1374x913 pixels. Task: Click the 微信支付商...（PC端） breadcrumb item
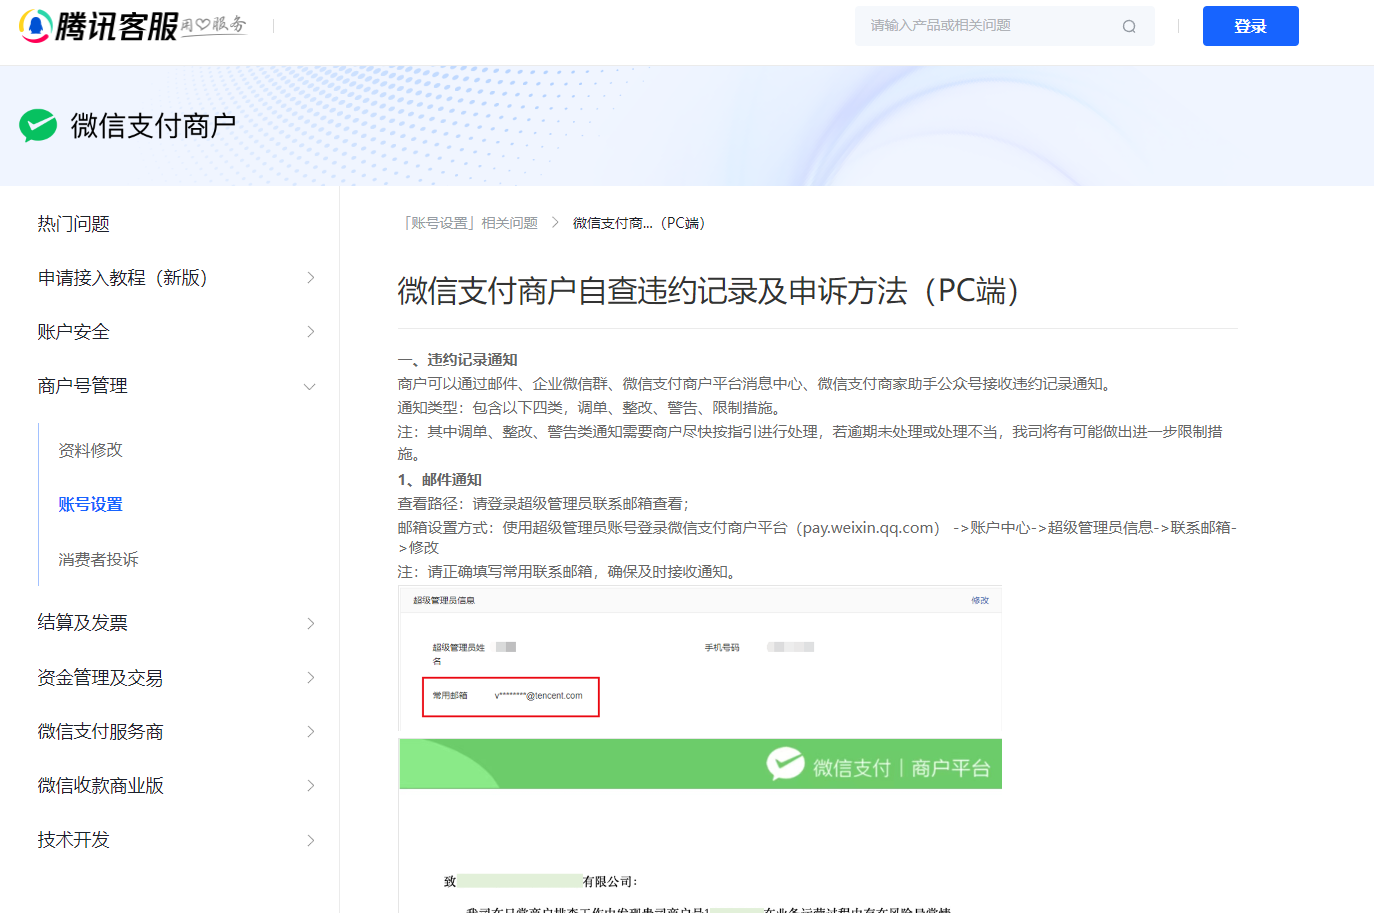click(x=639, y=223)
